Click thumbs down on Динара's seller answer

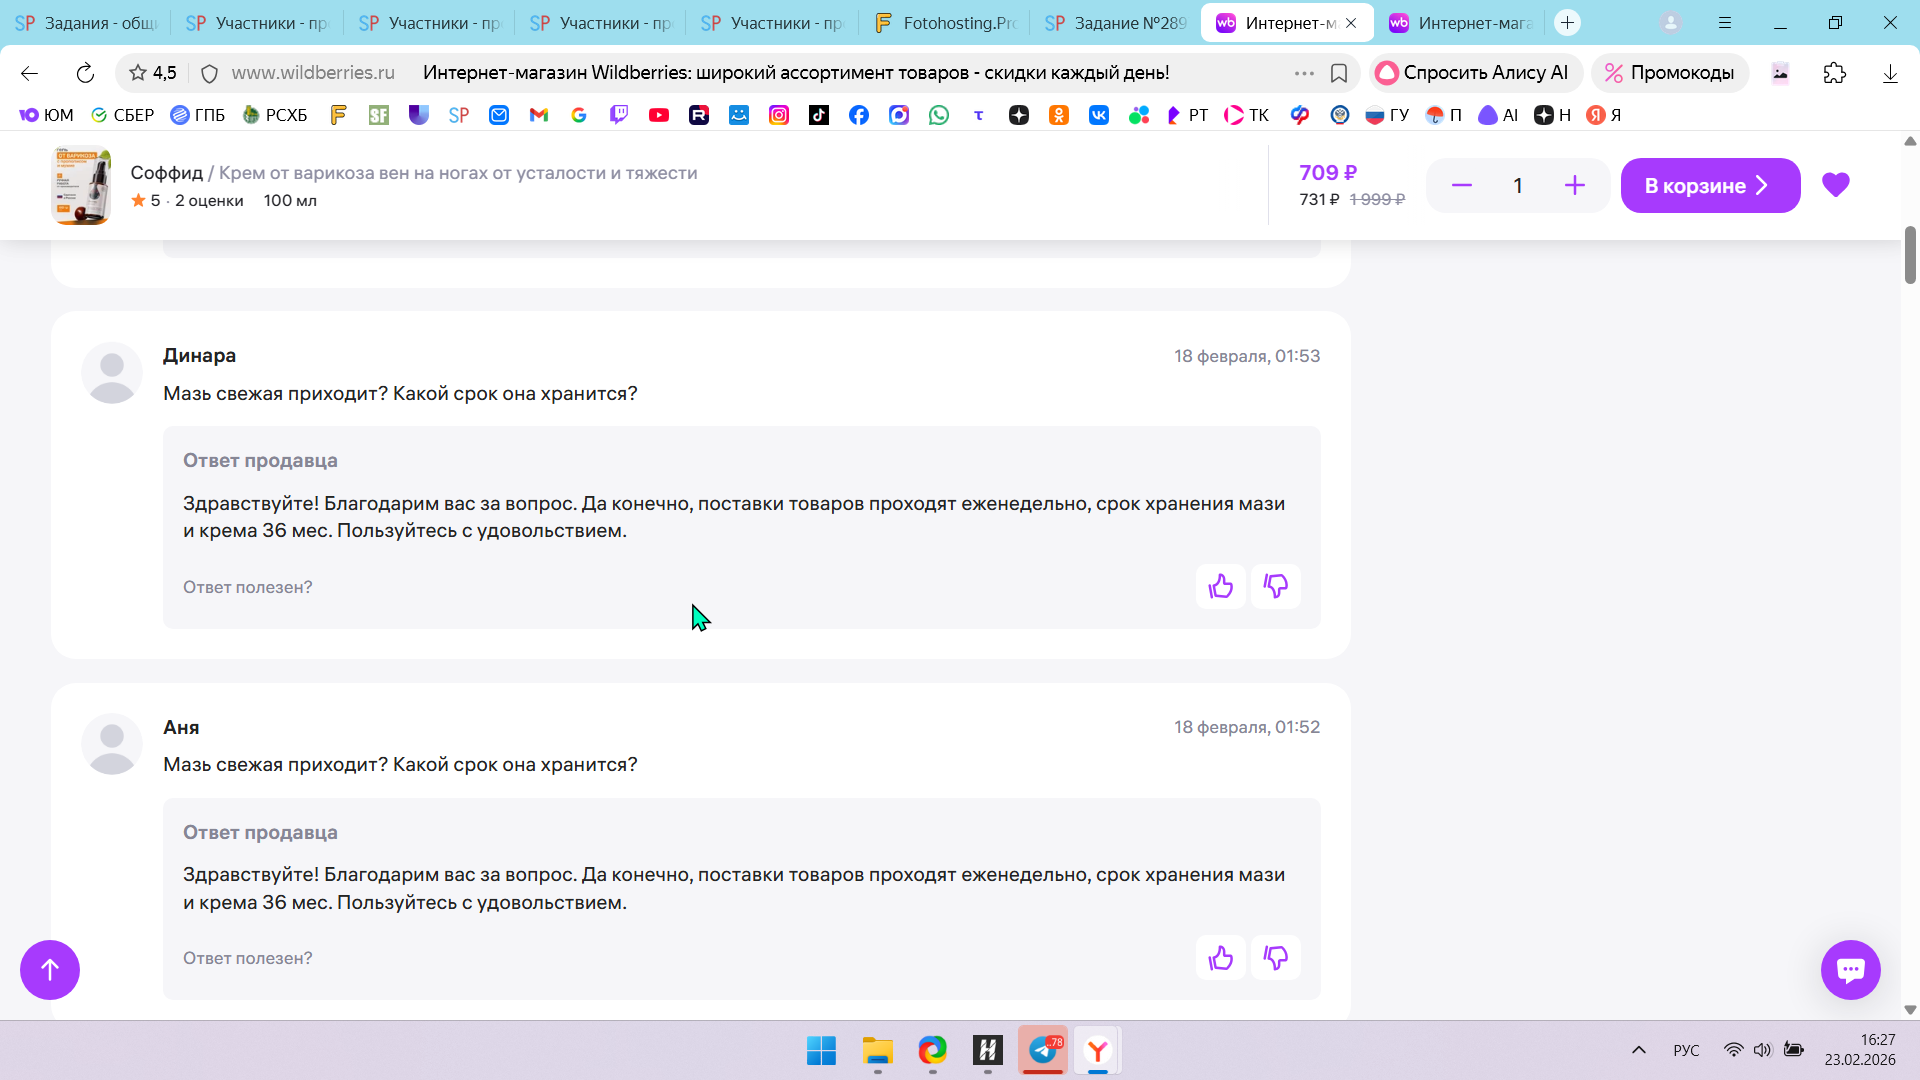pyautogui.click(x=1275, y=587)
